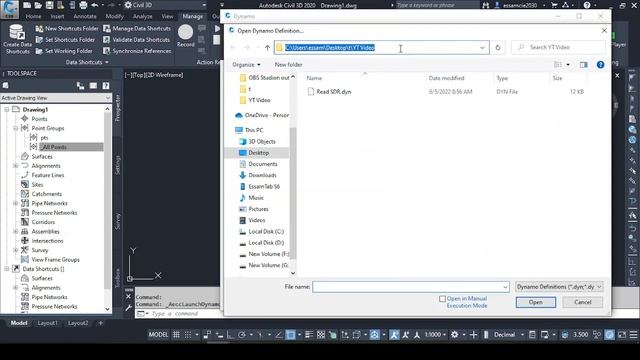Select Corridors in Toolspace tree

click(43, 222)
